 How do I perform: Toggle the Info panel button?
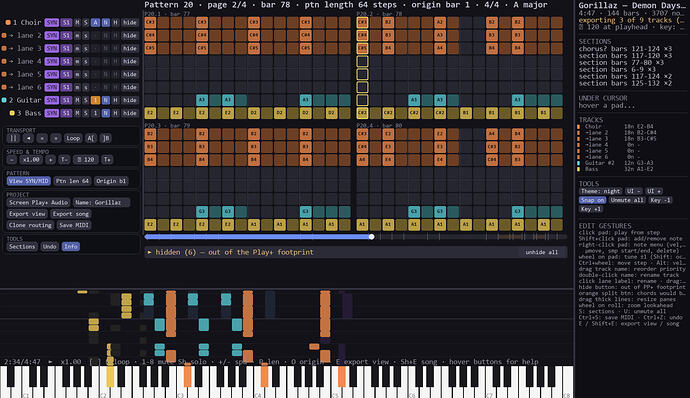pyautogui.click(x=71, y=247)
